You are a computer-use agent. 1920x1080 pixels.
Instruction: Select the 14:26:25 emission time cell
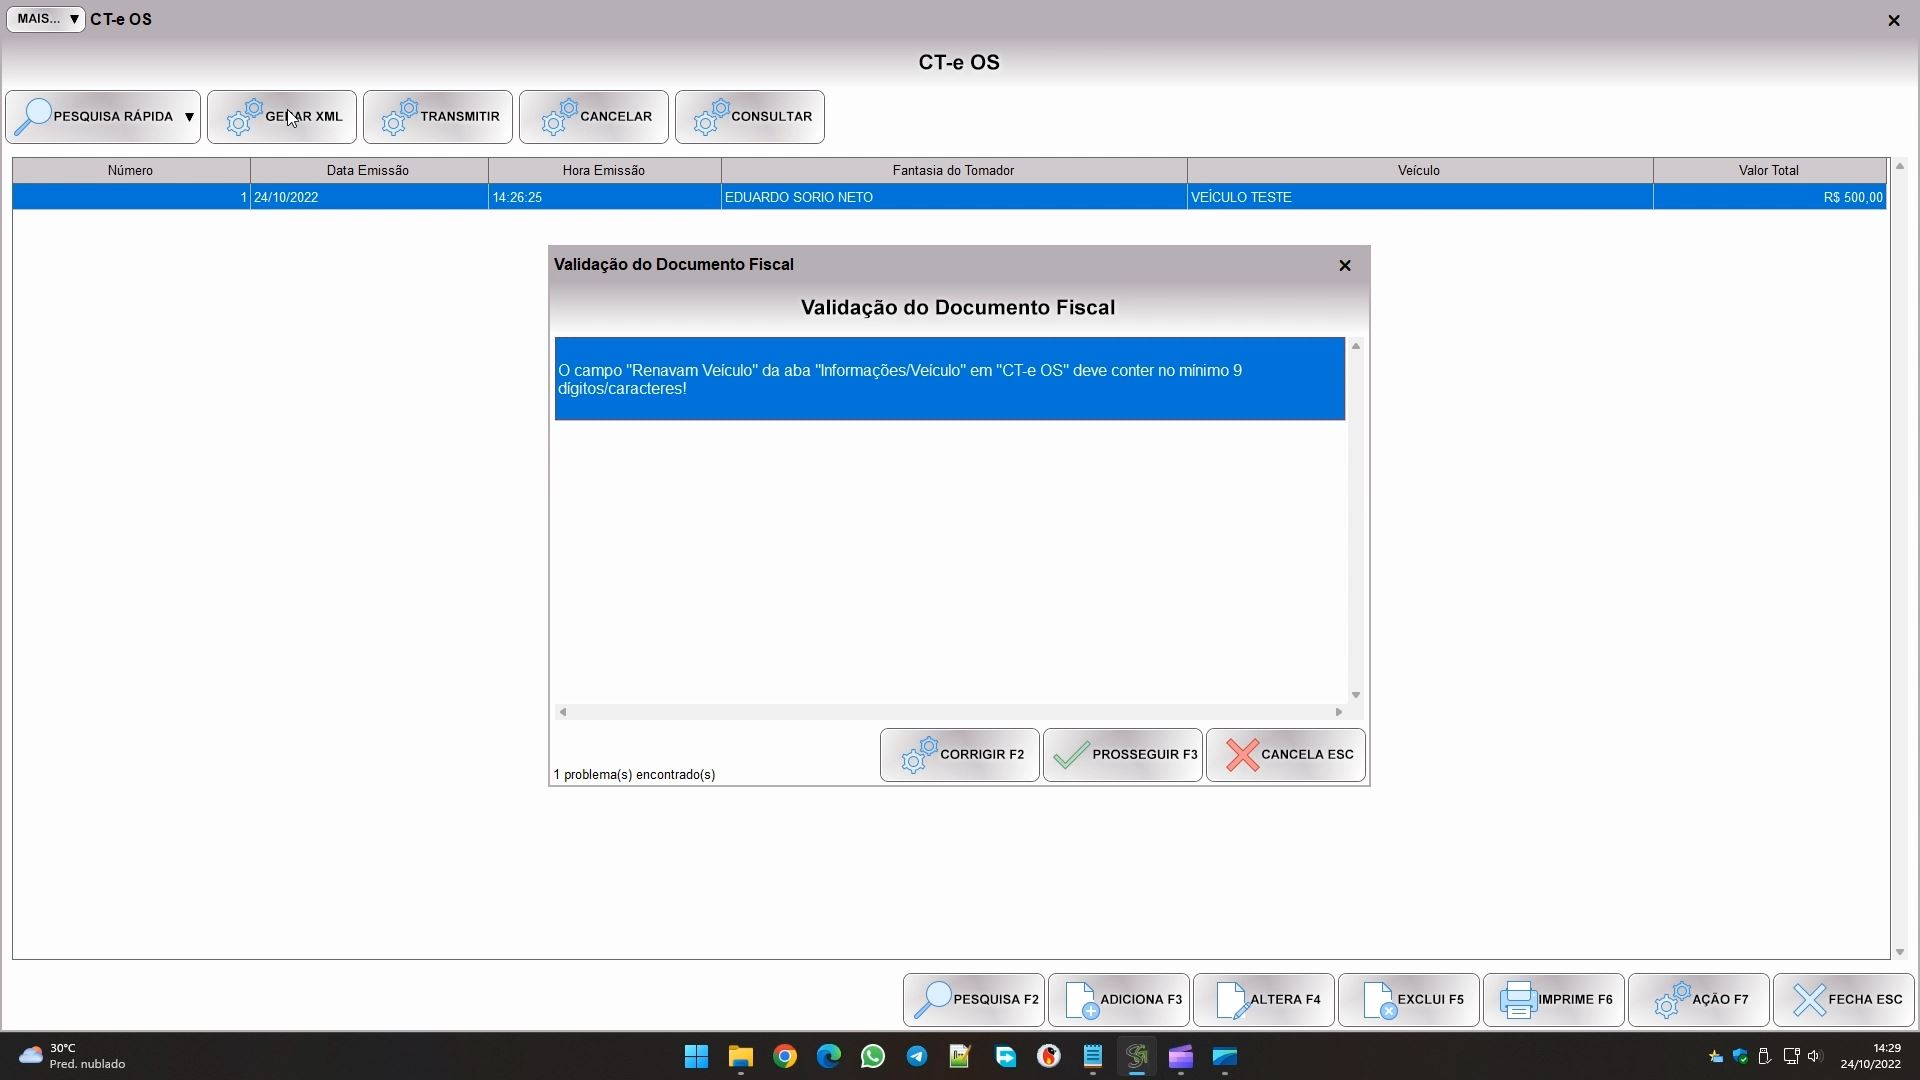tap(605, 197)
